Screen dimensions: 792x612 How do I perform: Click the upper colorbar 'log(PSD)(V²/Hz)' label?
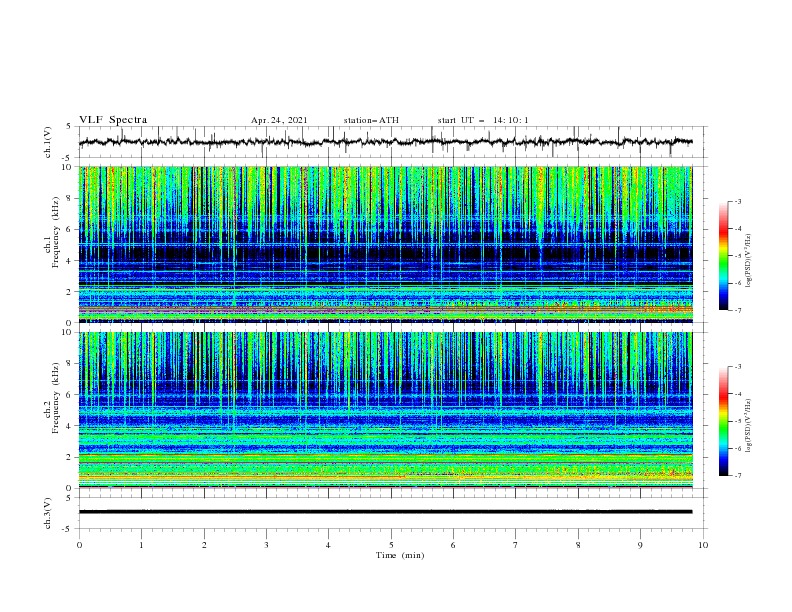748,261
